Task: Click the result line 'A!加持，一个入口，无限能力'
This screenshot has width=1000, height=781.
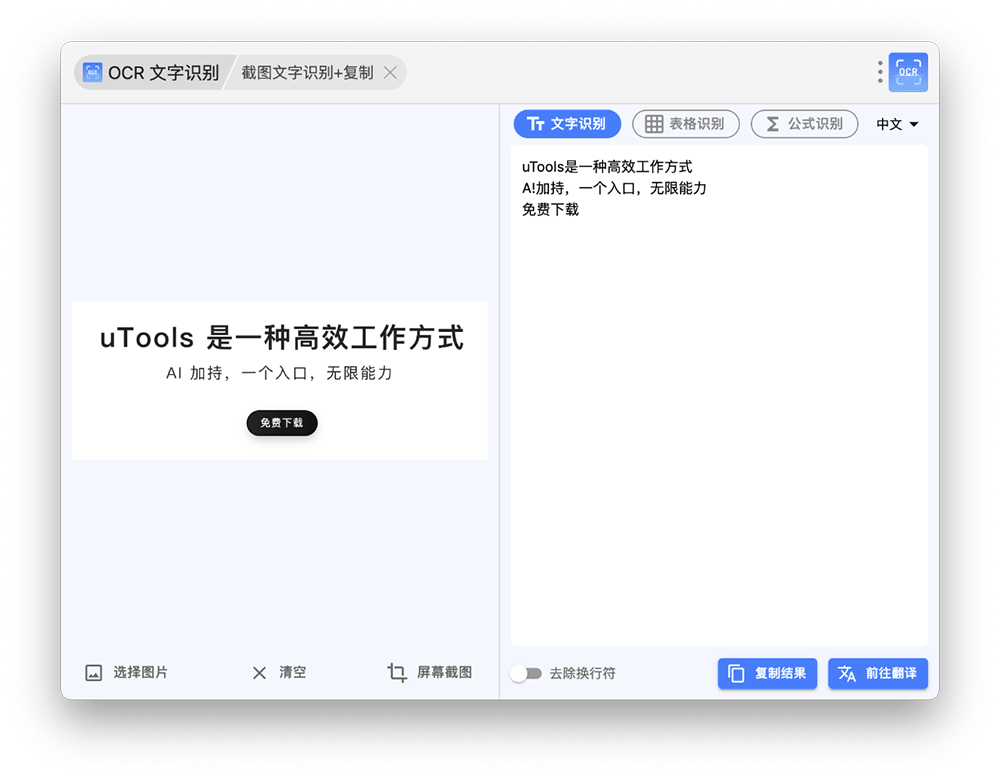Action: click(614, 188)
